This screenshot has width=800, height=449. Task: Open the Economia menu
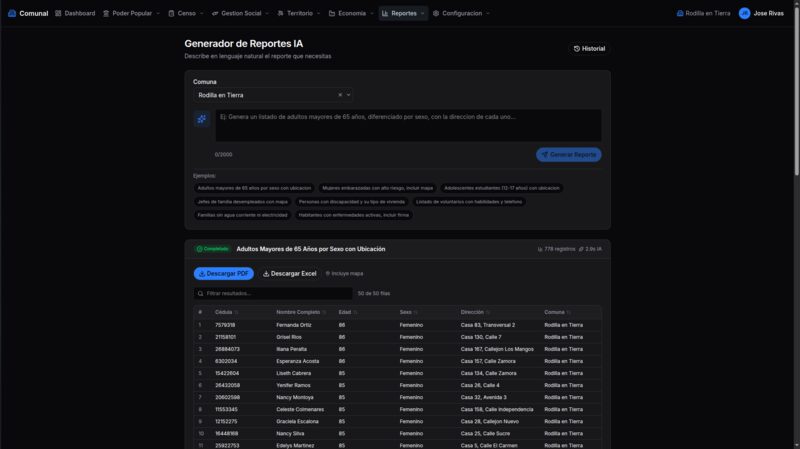point(351,13)
